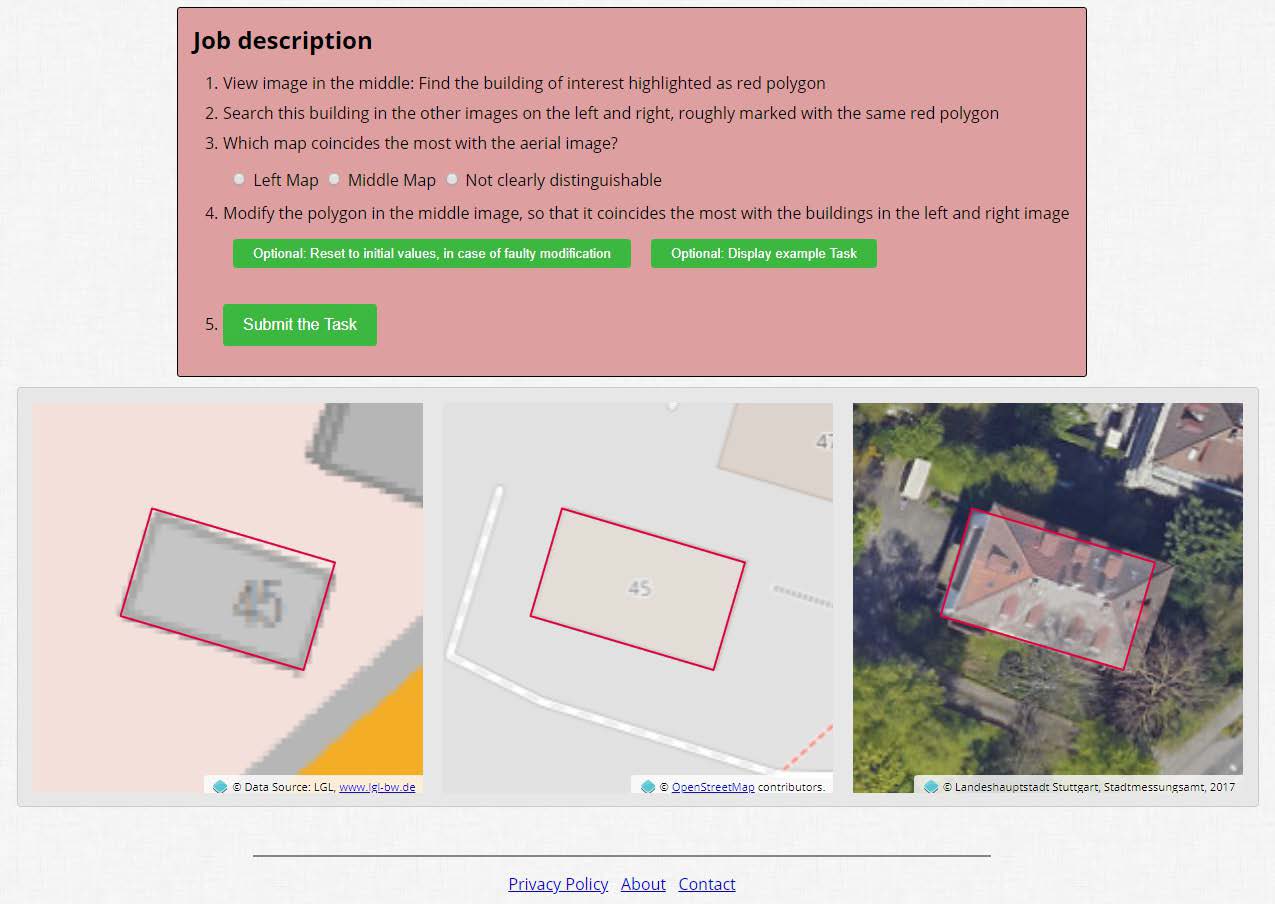Select the Middle Map radio button
Viewport: 1275px width, 904px height.
coord(334,179)
